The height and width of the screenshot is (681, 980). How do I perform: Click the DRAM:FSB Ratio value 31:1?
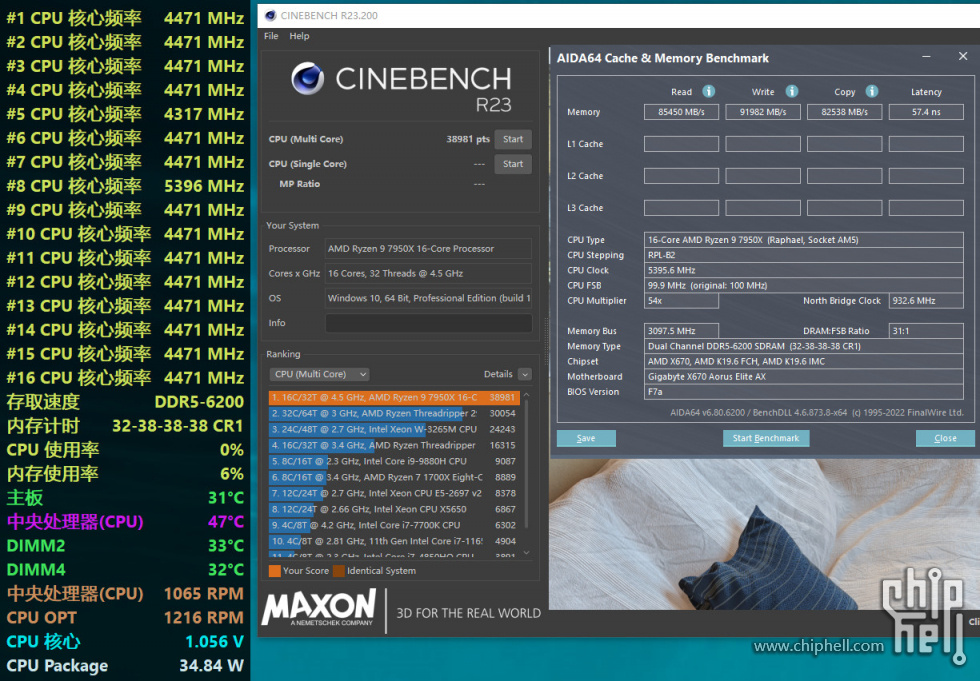point(926,331)
